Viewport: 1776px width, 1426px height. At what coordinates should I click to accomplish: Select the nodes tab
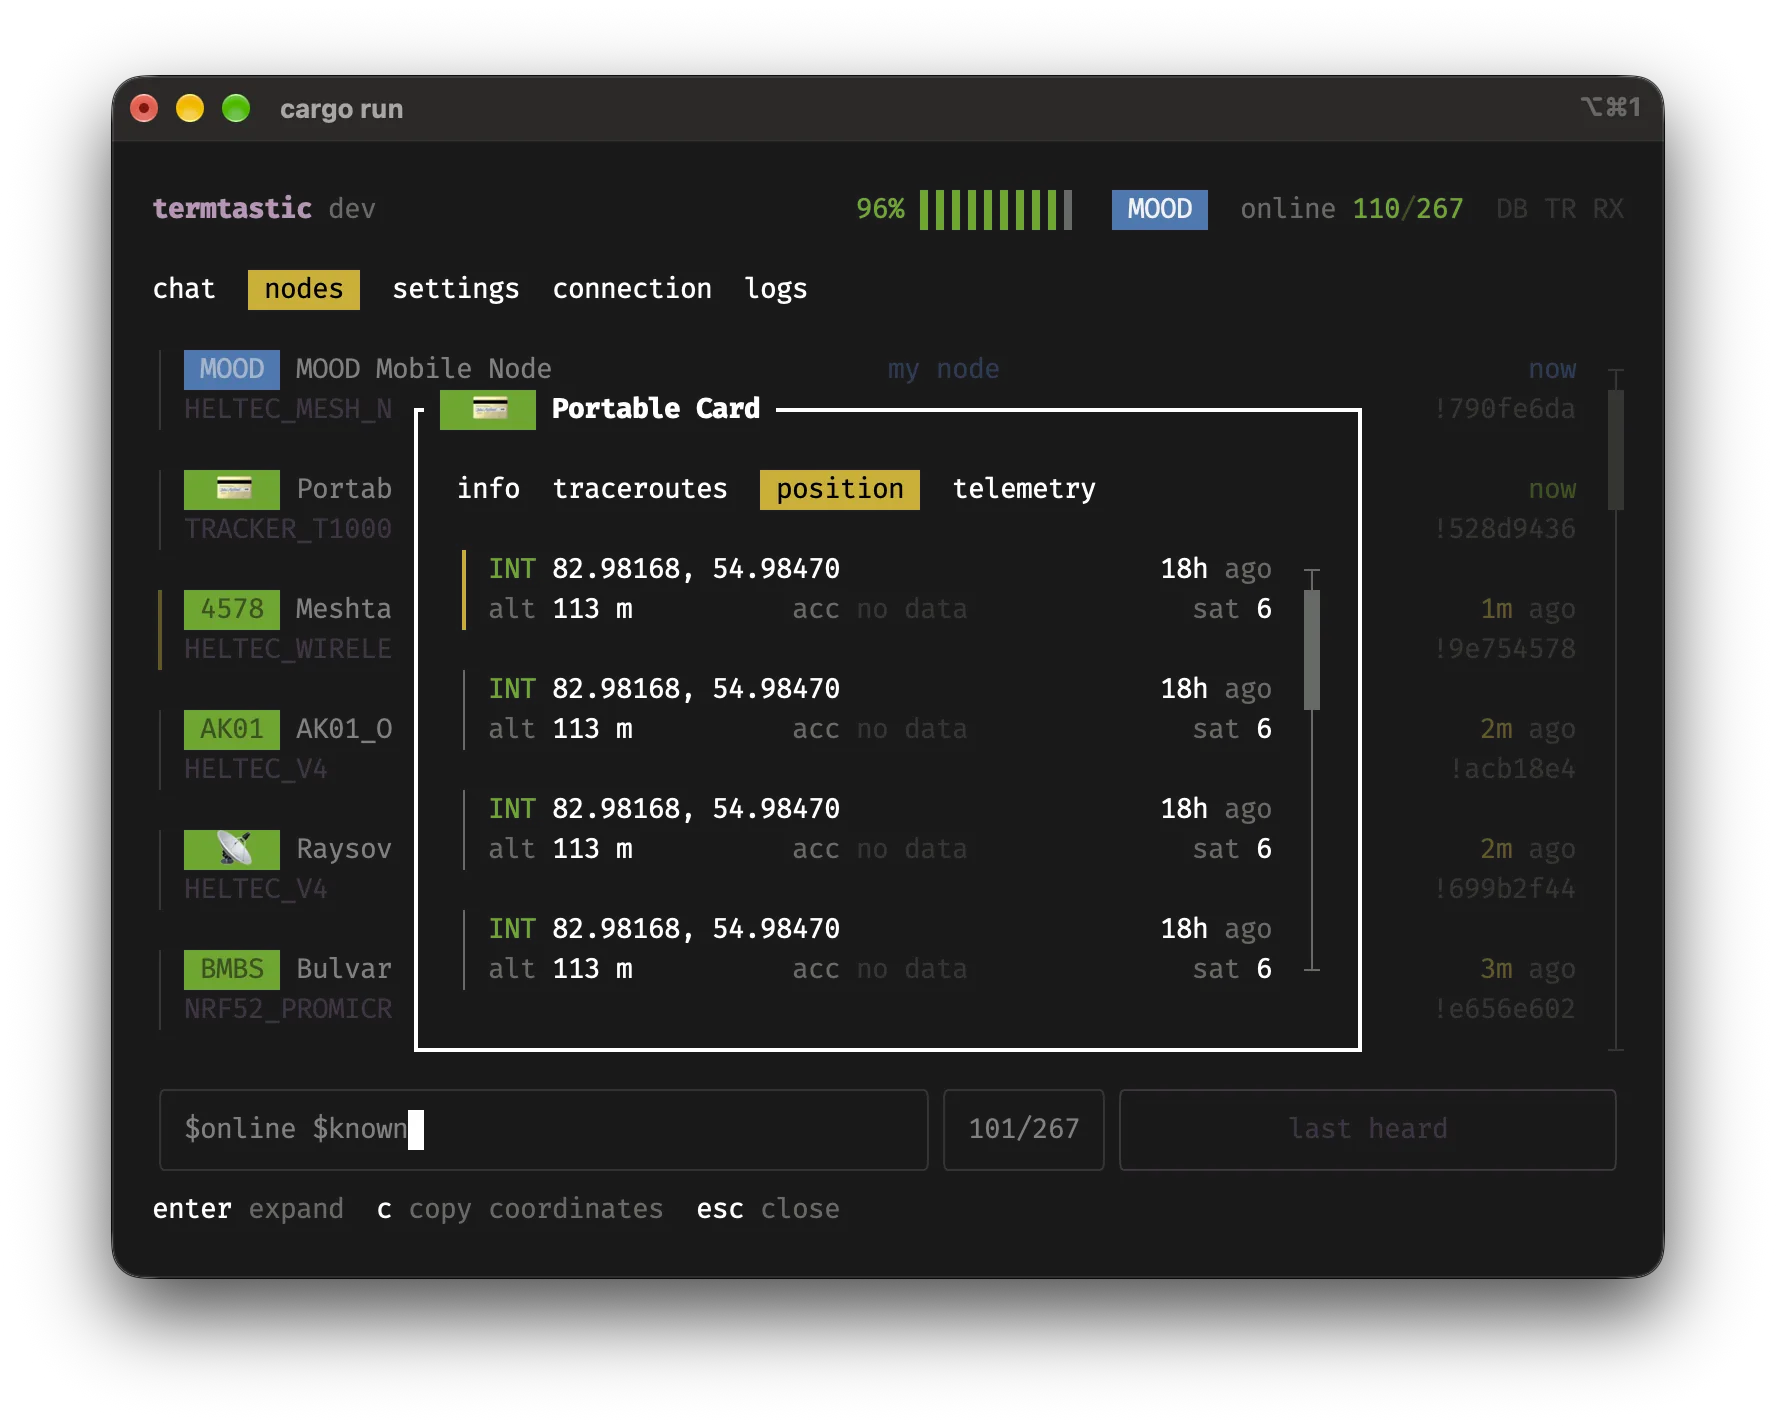pyautogui.click(x=304, y=289)
